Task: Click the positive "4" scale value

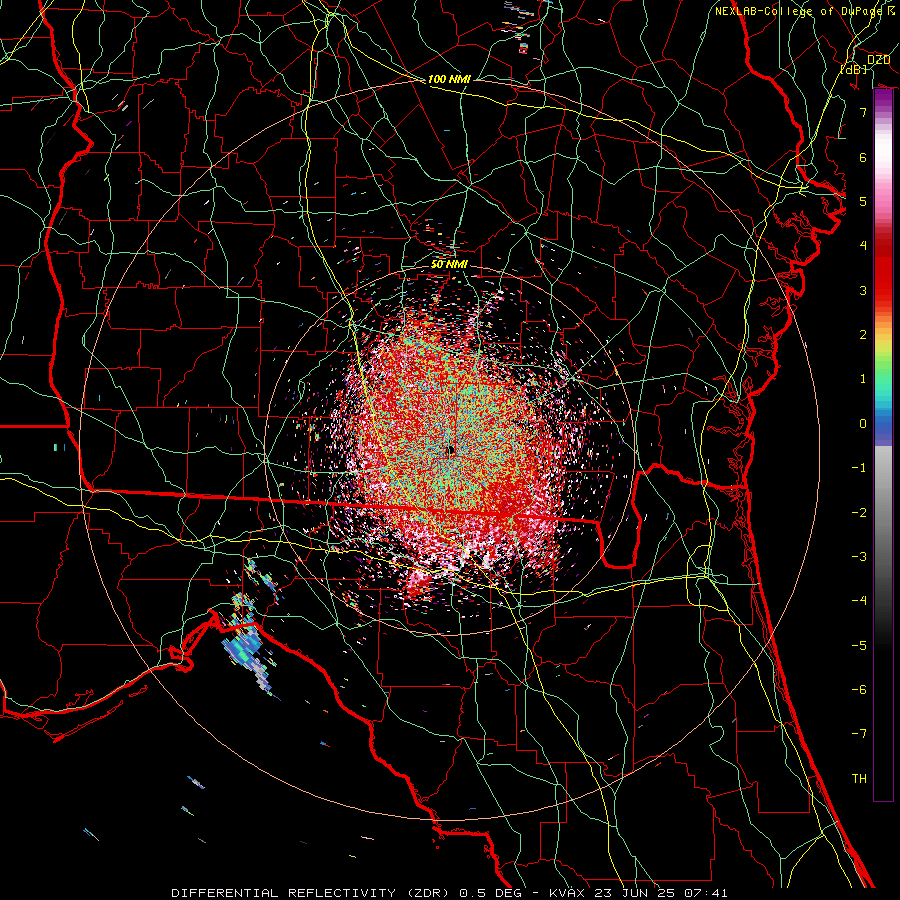Action: coord(863,246)
